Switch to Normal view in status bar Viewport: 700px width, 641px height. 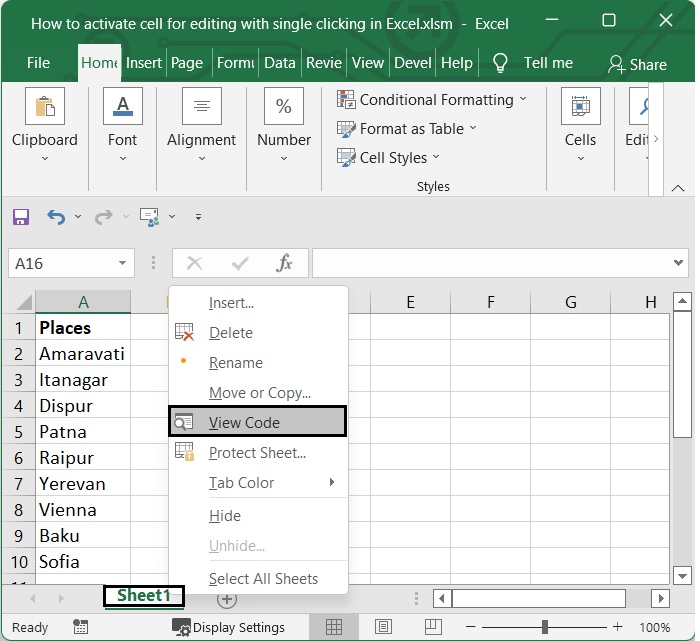coord(334,627)
